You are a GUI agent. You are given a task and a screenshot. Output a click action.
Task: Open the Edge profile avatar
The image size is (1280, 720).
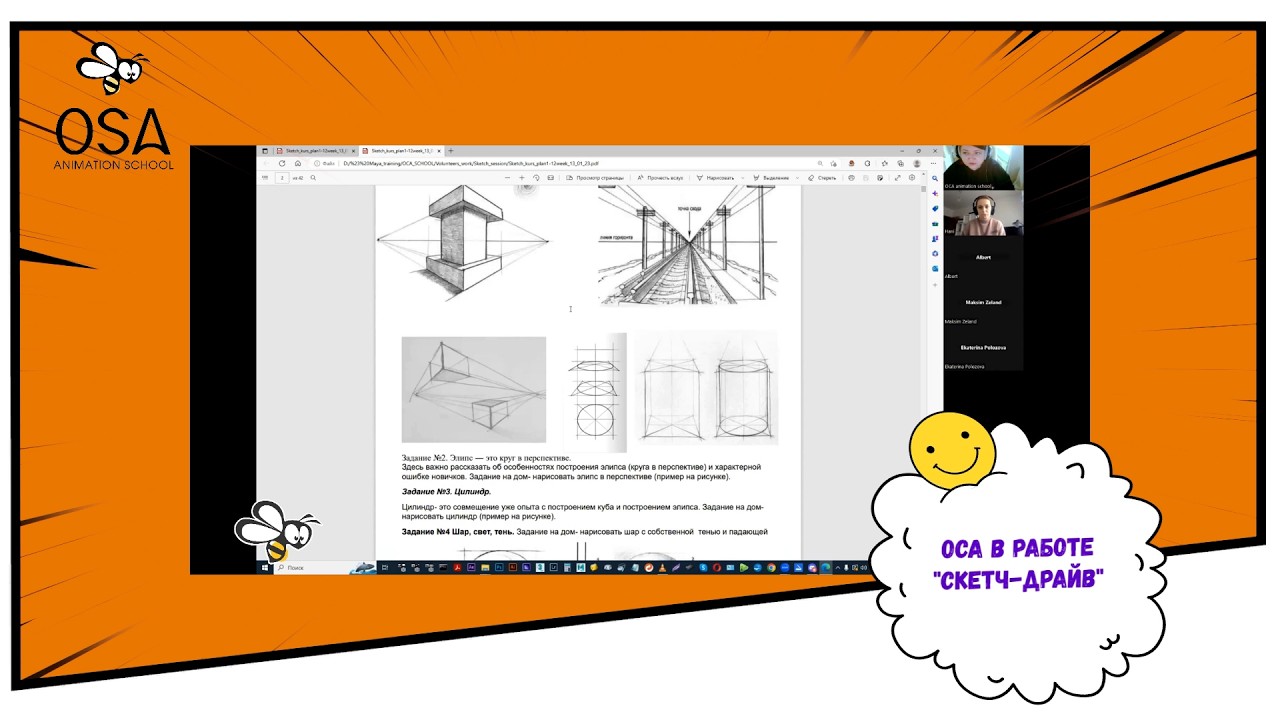917,163
